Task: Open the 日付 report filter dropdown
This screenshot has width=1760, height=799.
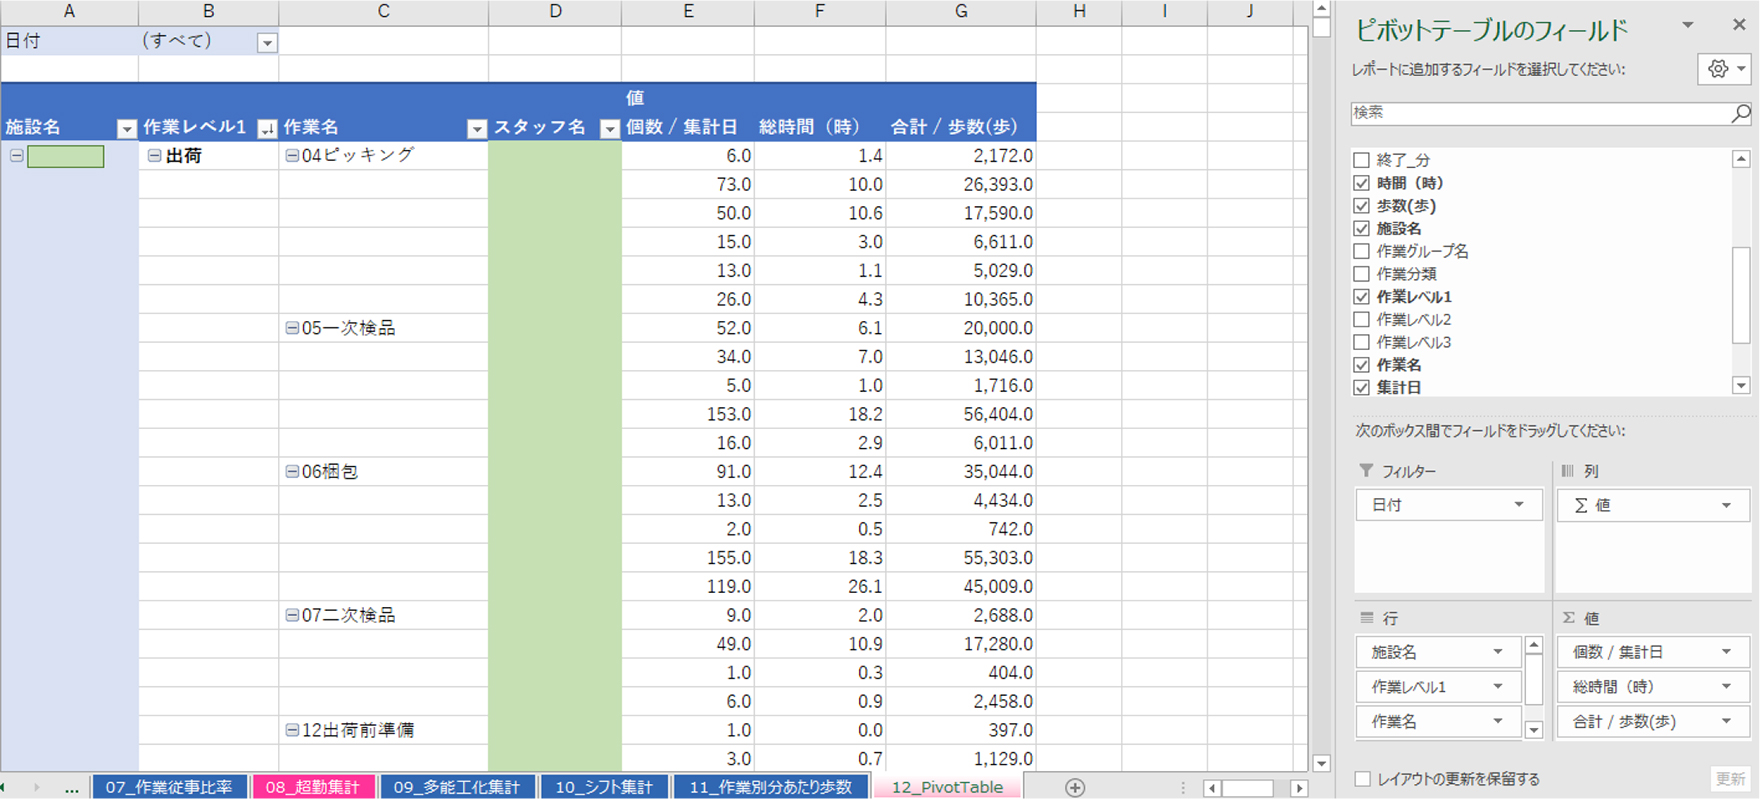Action: coord(267,42)
